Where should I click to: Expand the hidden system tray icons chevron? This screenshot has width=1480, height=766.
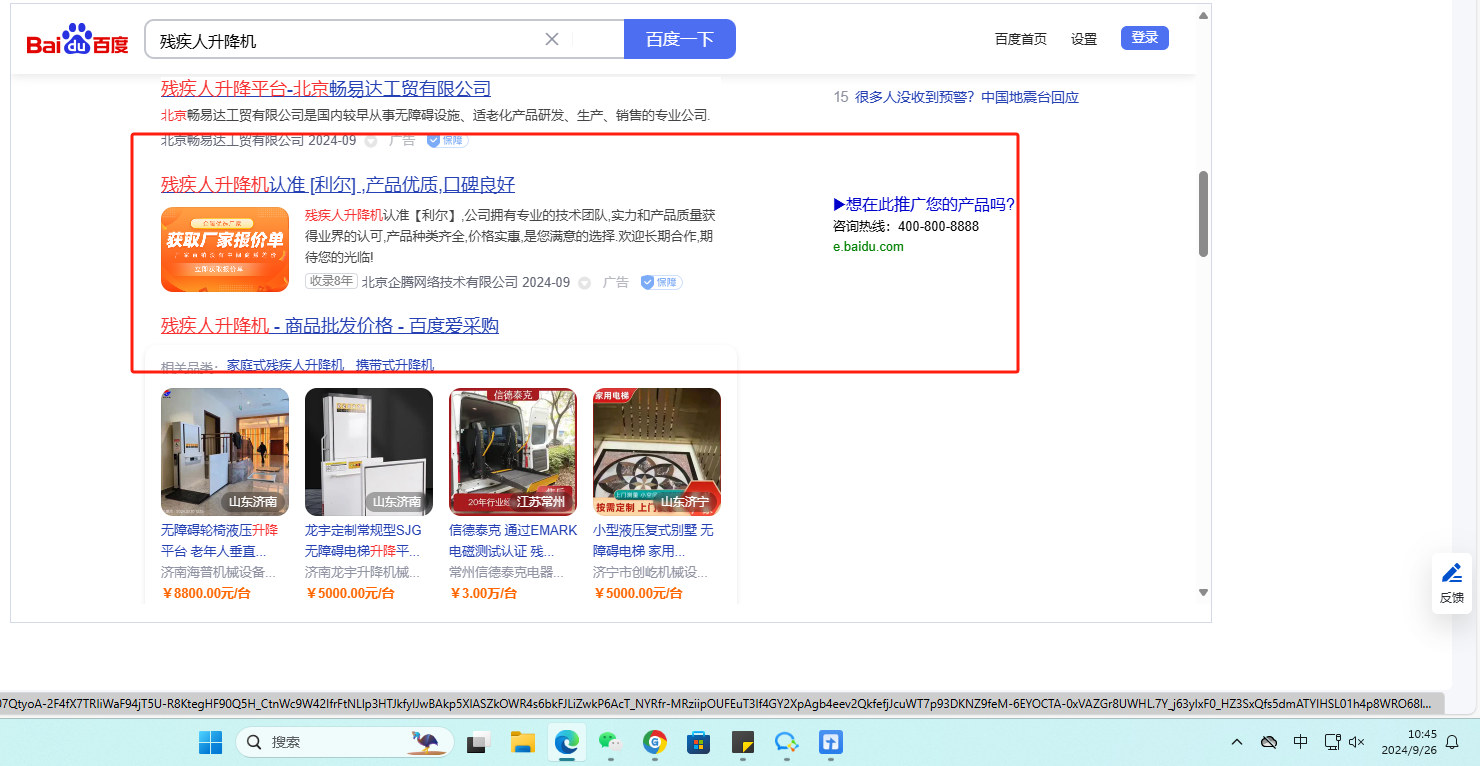click(x=1237, y=742)
